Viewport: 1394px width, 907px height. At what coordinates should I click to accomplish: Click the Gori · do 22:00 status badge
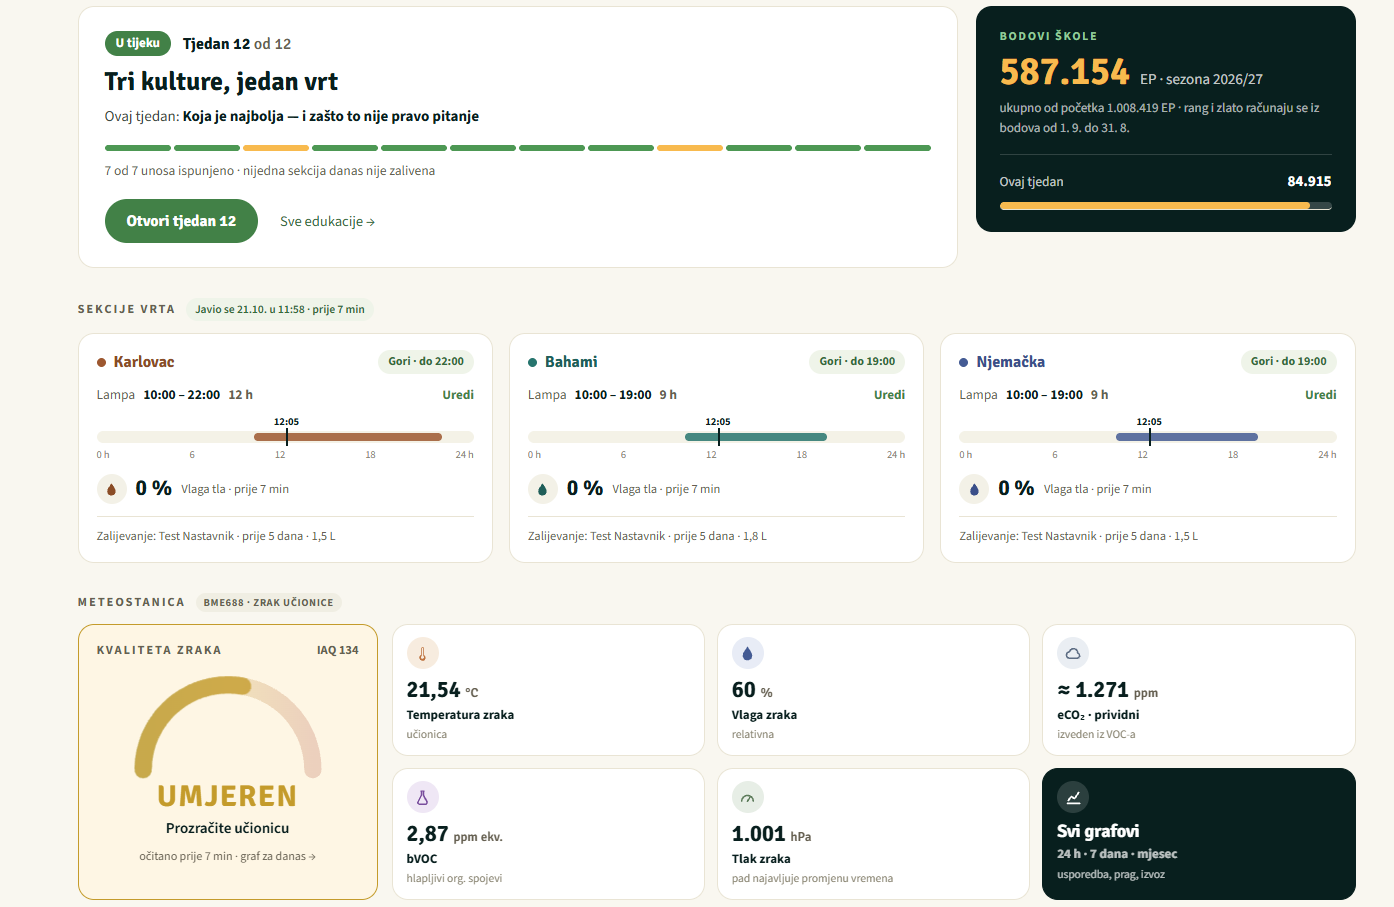[426, 361]
